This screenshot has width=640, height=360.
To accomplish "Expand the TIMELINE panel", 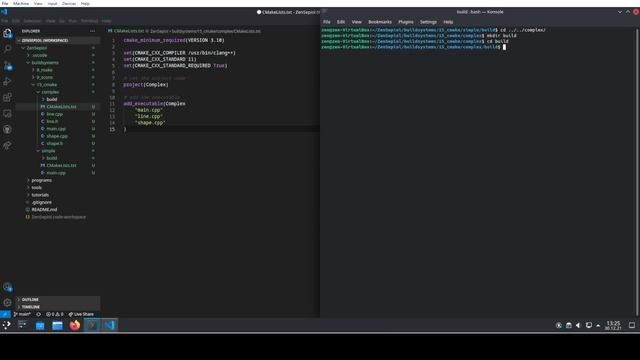I will click(x=58, y=307).
